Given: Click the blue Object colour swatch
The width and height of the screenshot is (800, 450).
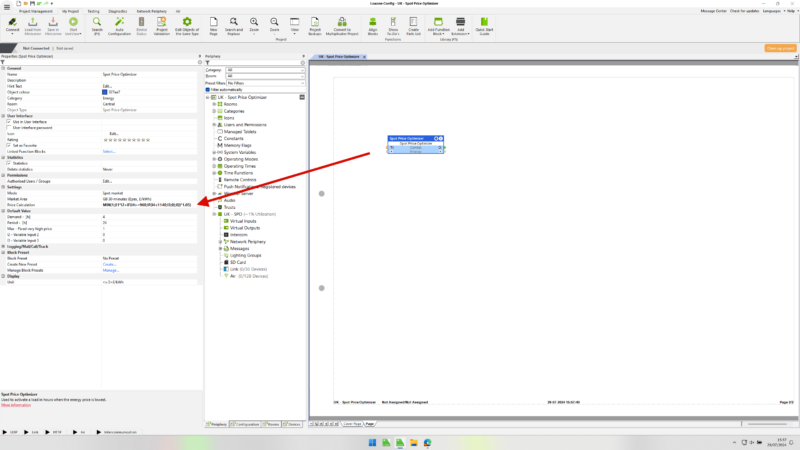Looking at the screenshot, I should click(104, 92).
